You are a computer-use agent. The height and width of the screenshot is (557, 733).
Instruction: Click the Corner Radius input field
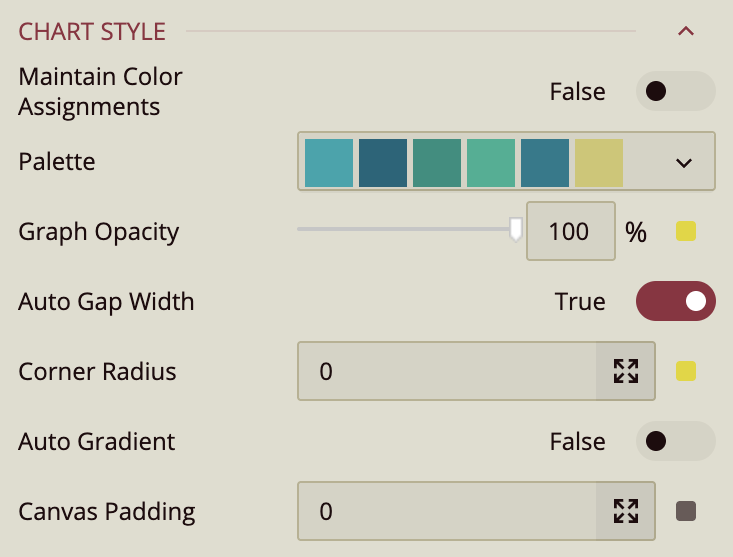coord(447,372)
